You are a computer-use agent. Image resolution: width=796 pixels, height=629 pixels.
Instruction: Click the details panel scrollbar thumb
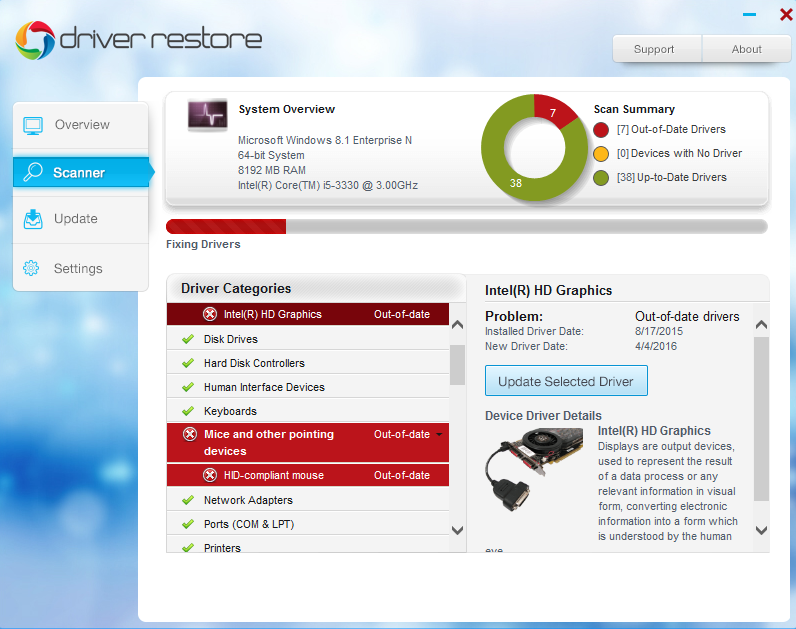point(761,419)
